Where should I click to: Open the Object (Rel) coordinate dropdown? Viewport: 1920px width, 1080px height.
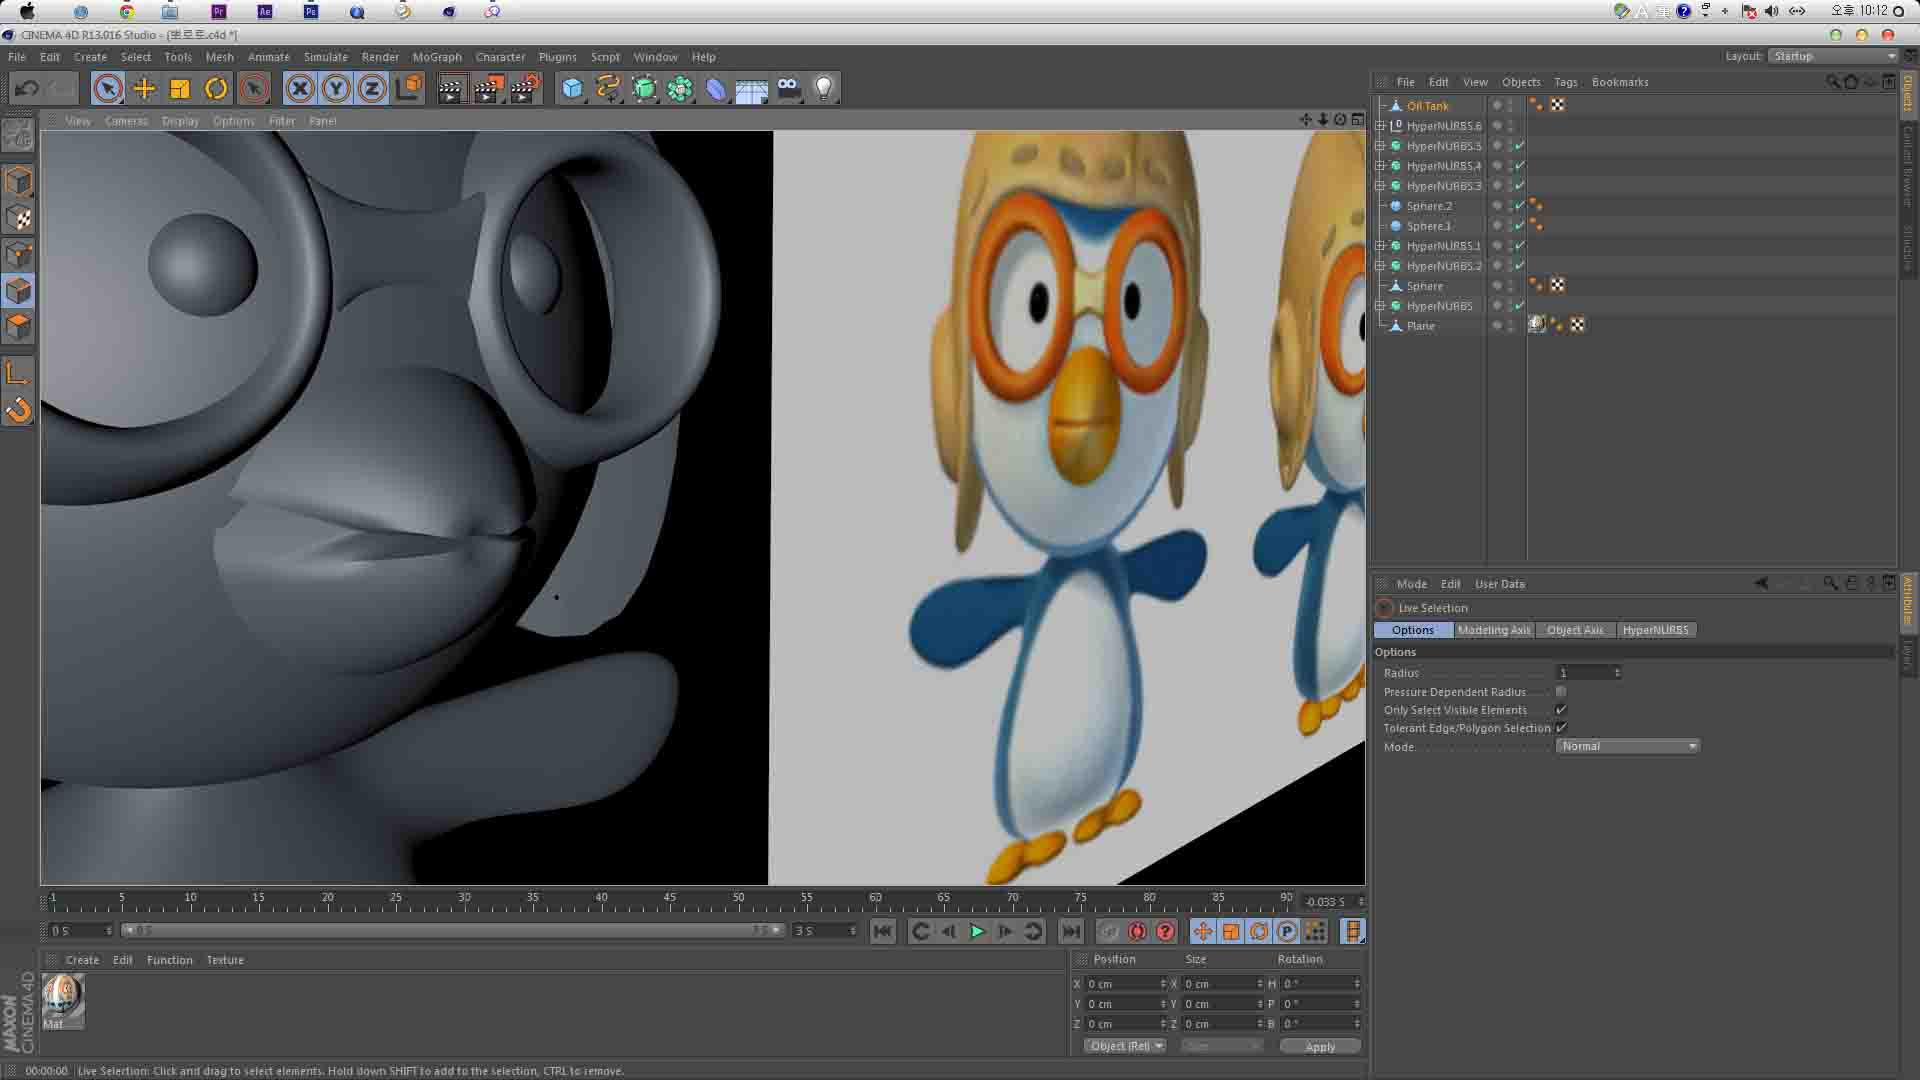pos(1126,1046)
